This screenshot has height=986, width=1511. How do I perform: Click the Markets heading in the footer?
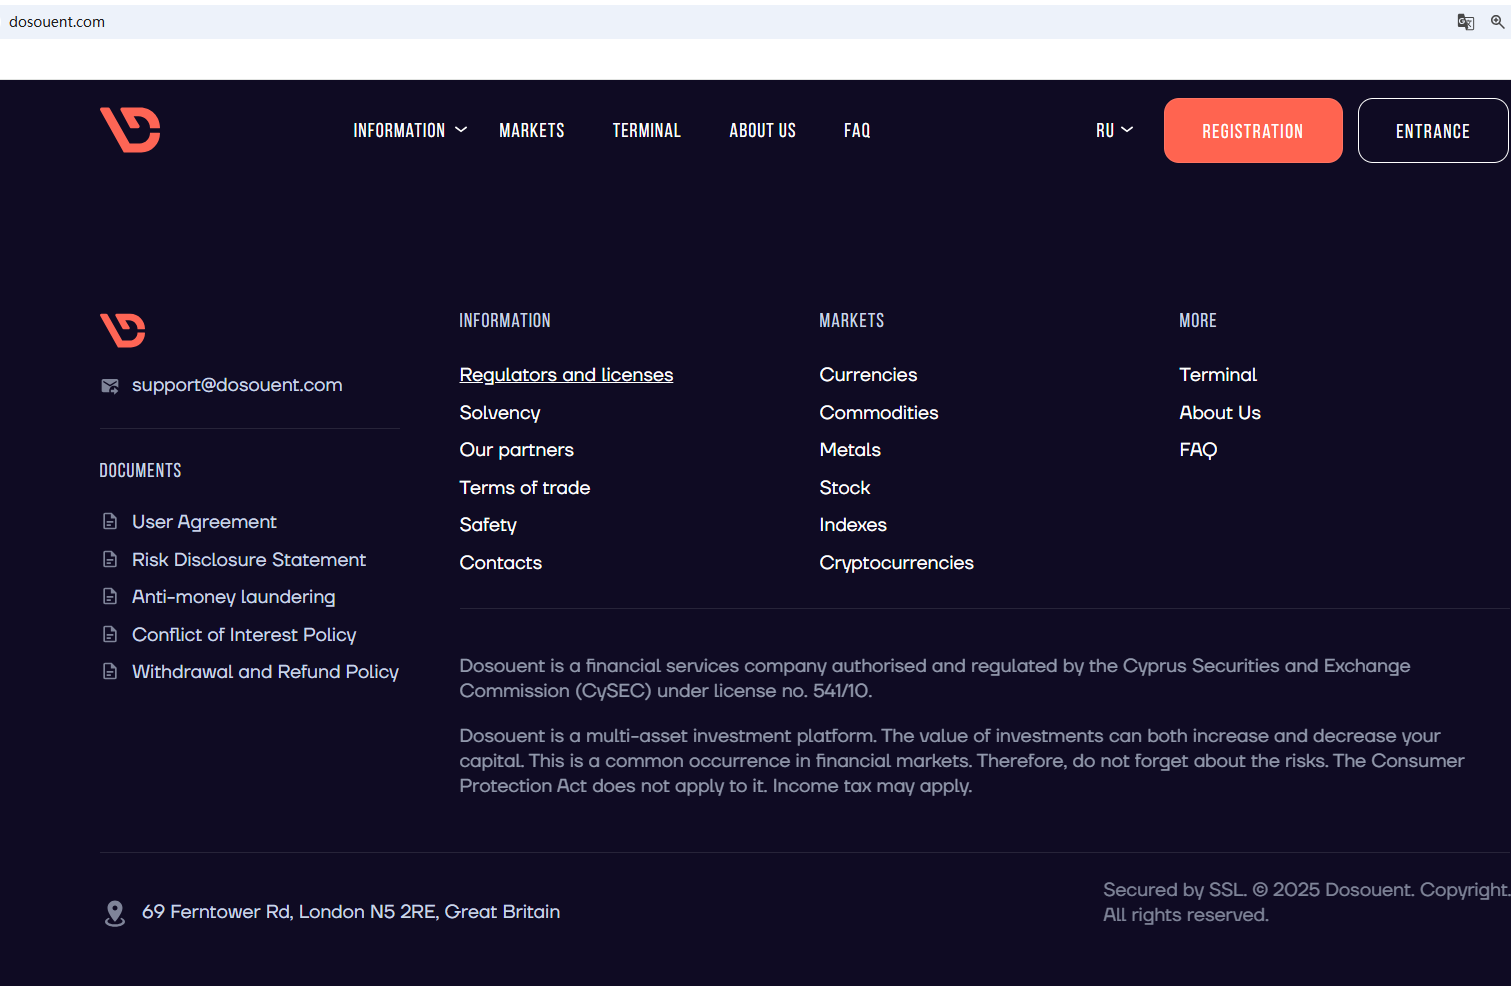pyautogui.click(x=852, y=321)
